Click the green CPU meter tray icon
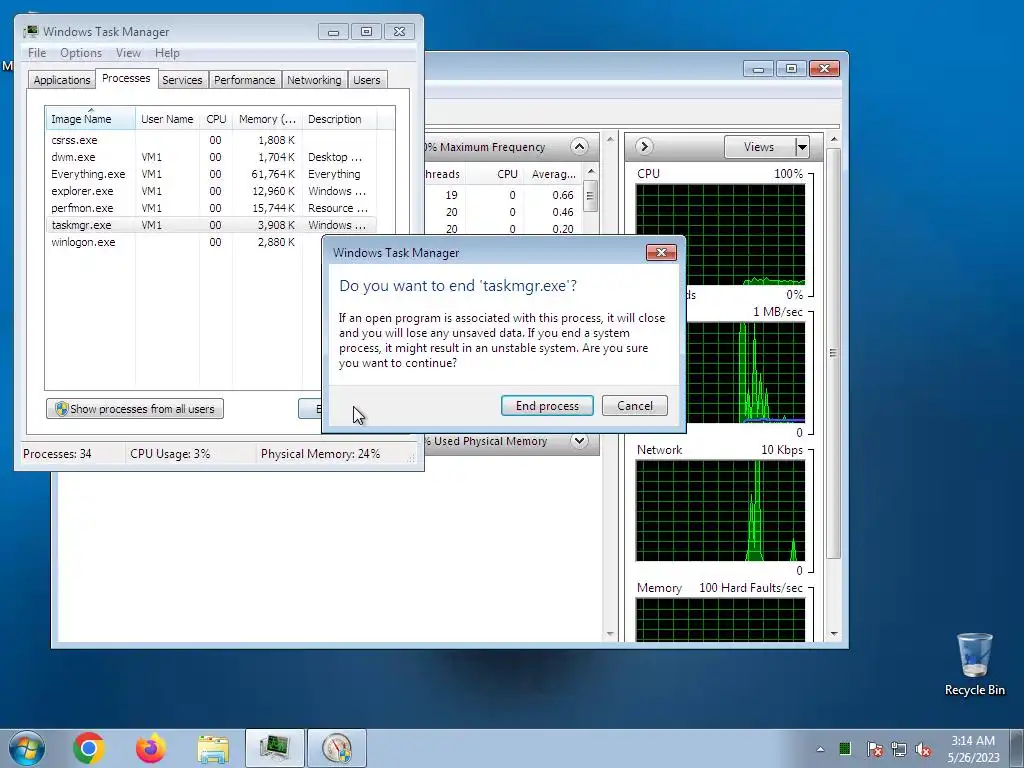1024x768 pixels. point(845,748)
